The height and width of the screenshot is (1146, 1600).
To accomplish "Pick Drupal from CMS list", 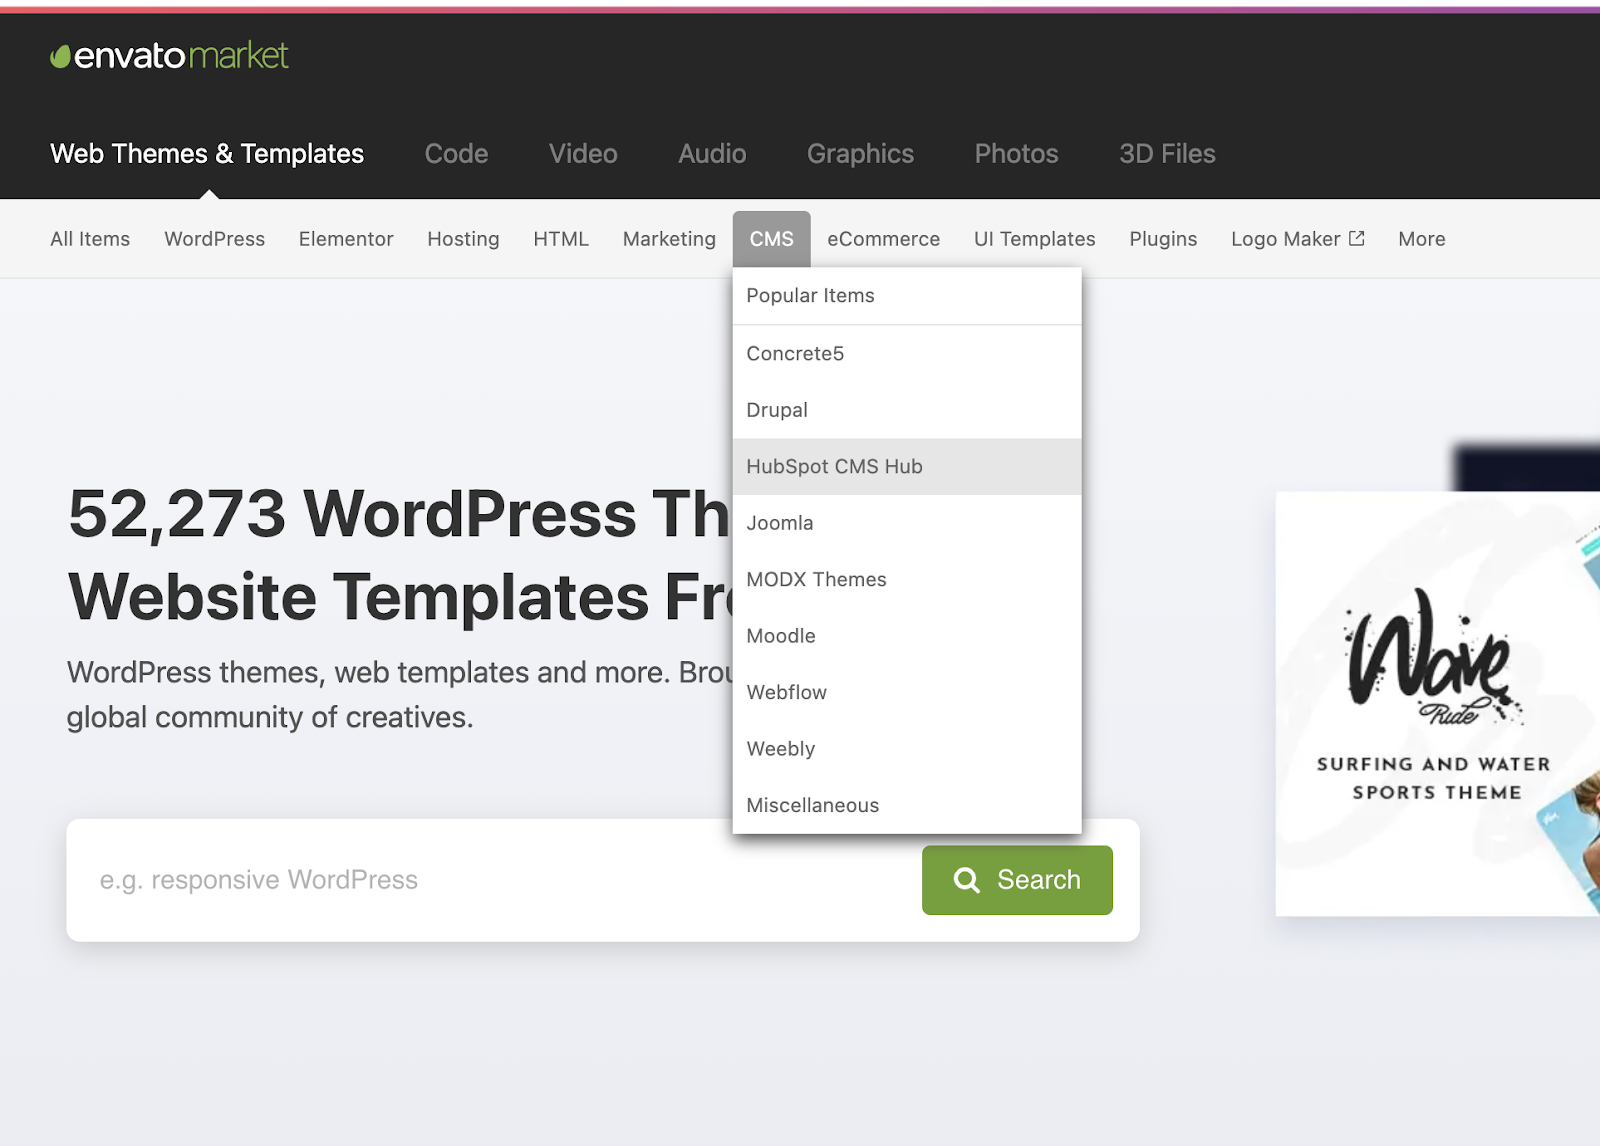I will pyautogui.click(x=777, y=410).
